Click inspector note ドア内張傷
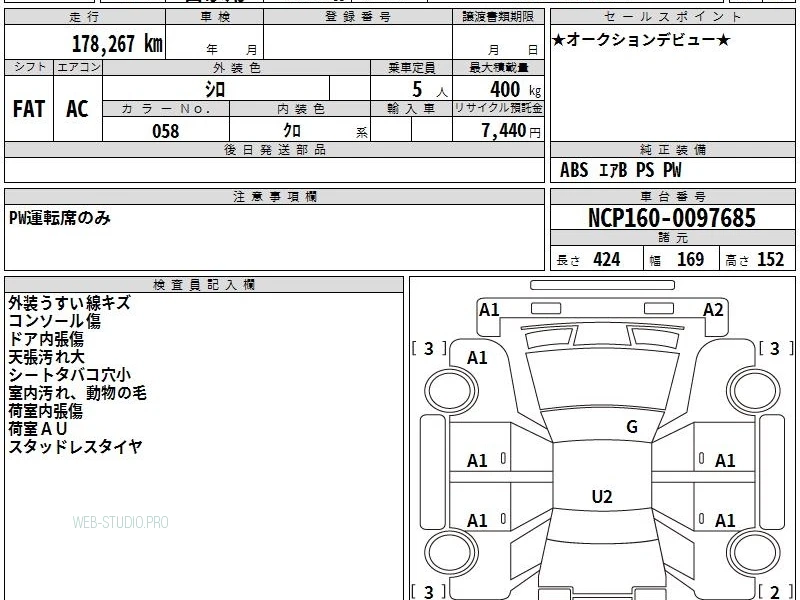Viewport: 800px width, 600px height. click(46, 339)
